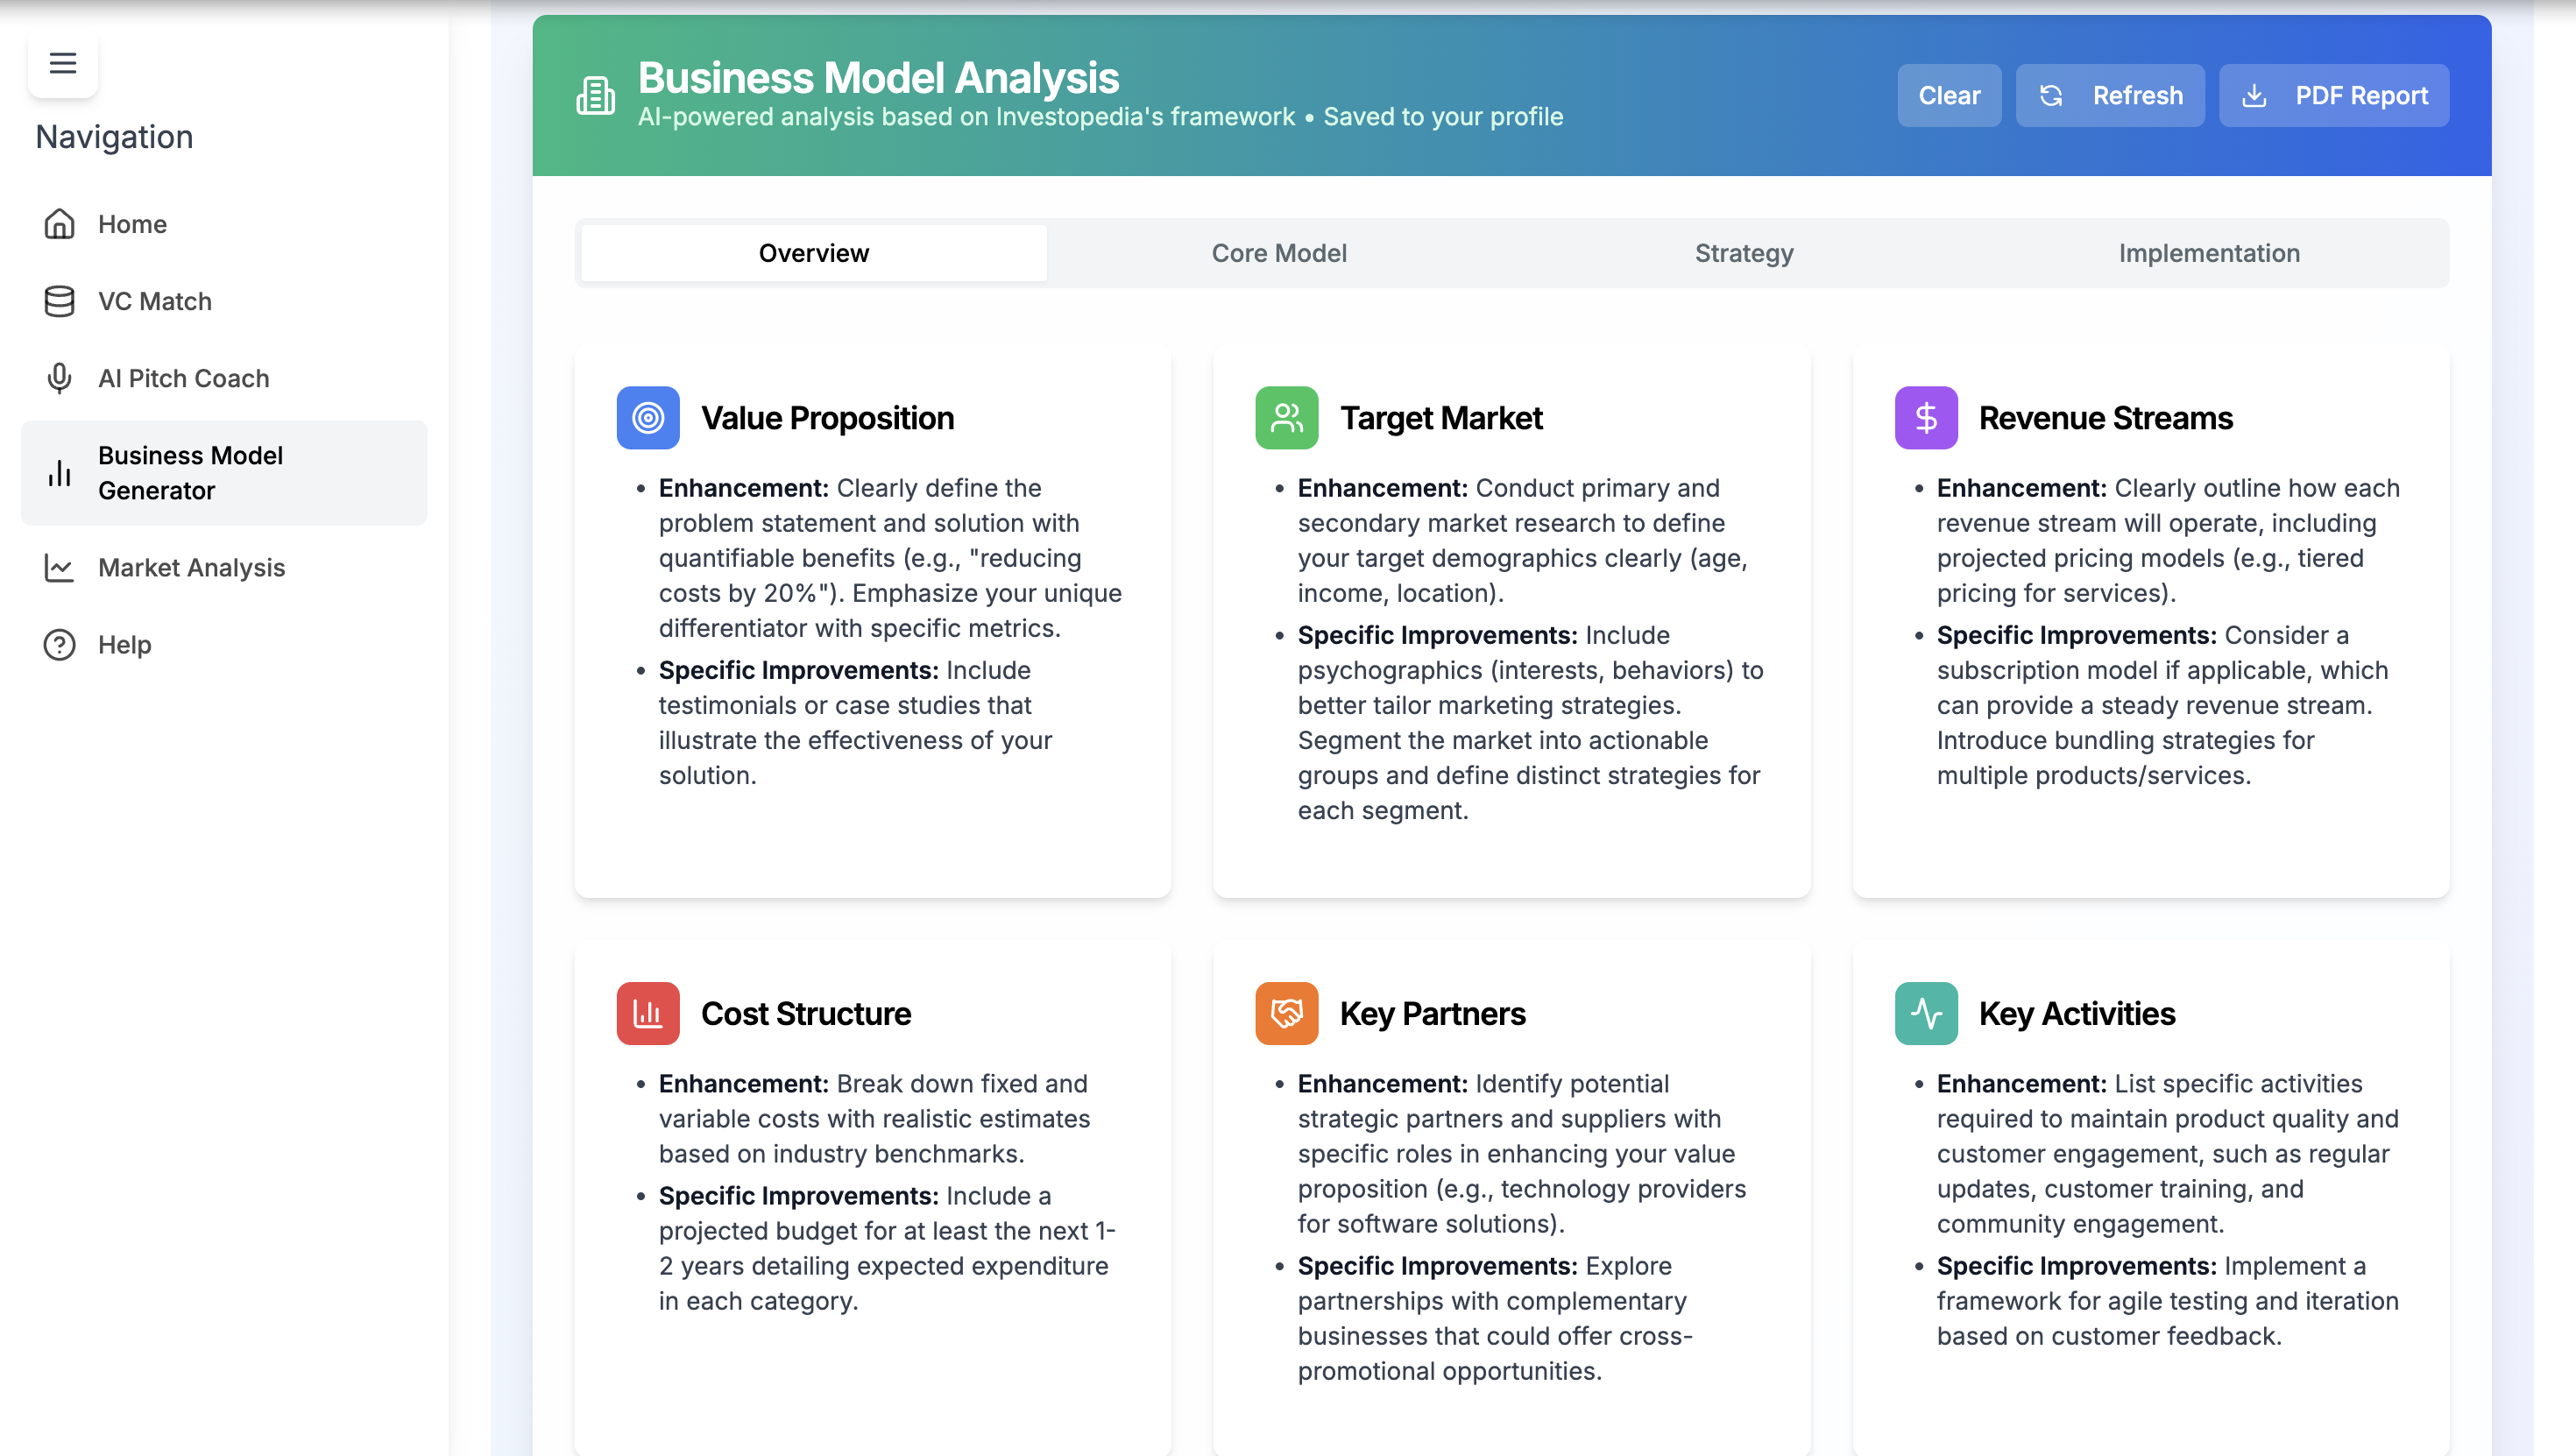This screenshot has width=2576, height=1456.
Task: Click the blue target icon for Value Proposition
Action: click(648, 418)
